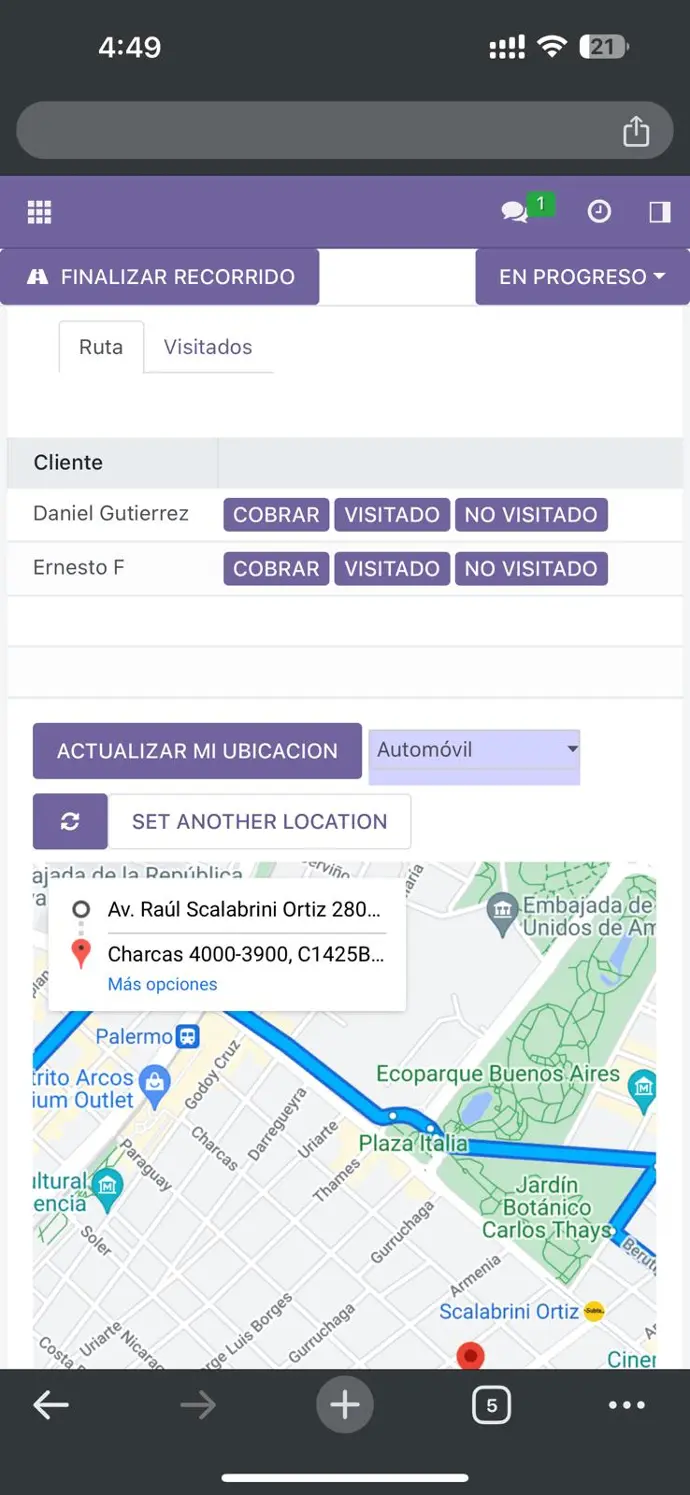The width and height of the screenshot is (690, 1495).
Task: Expand the EN PROGRESO status dropdown
Action: click(x=582, y=277)
